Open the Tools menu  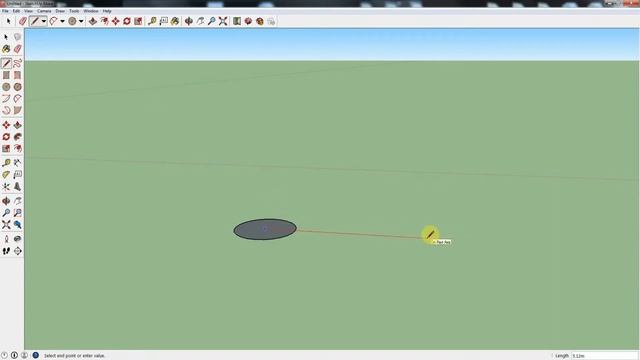pos(74,11)
